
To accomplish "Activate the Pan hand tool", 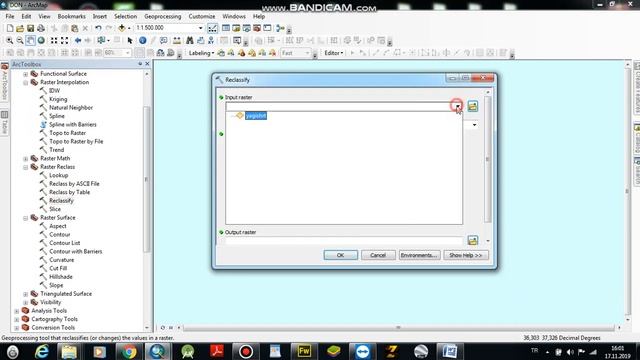I will click(x=31, y=40).
